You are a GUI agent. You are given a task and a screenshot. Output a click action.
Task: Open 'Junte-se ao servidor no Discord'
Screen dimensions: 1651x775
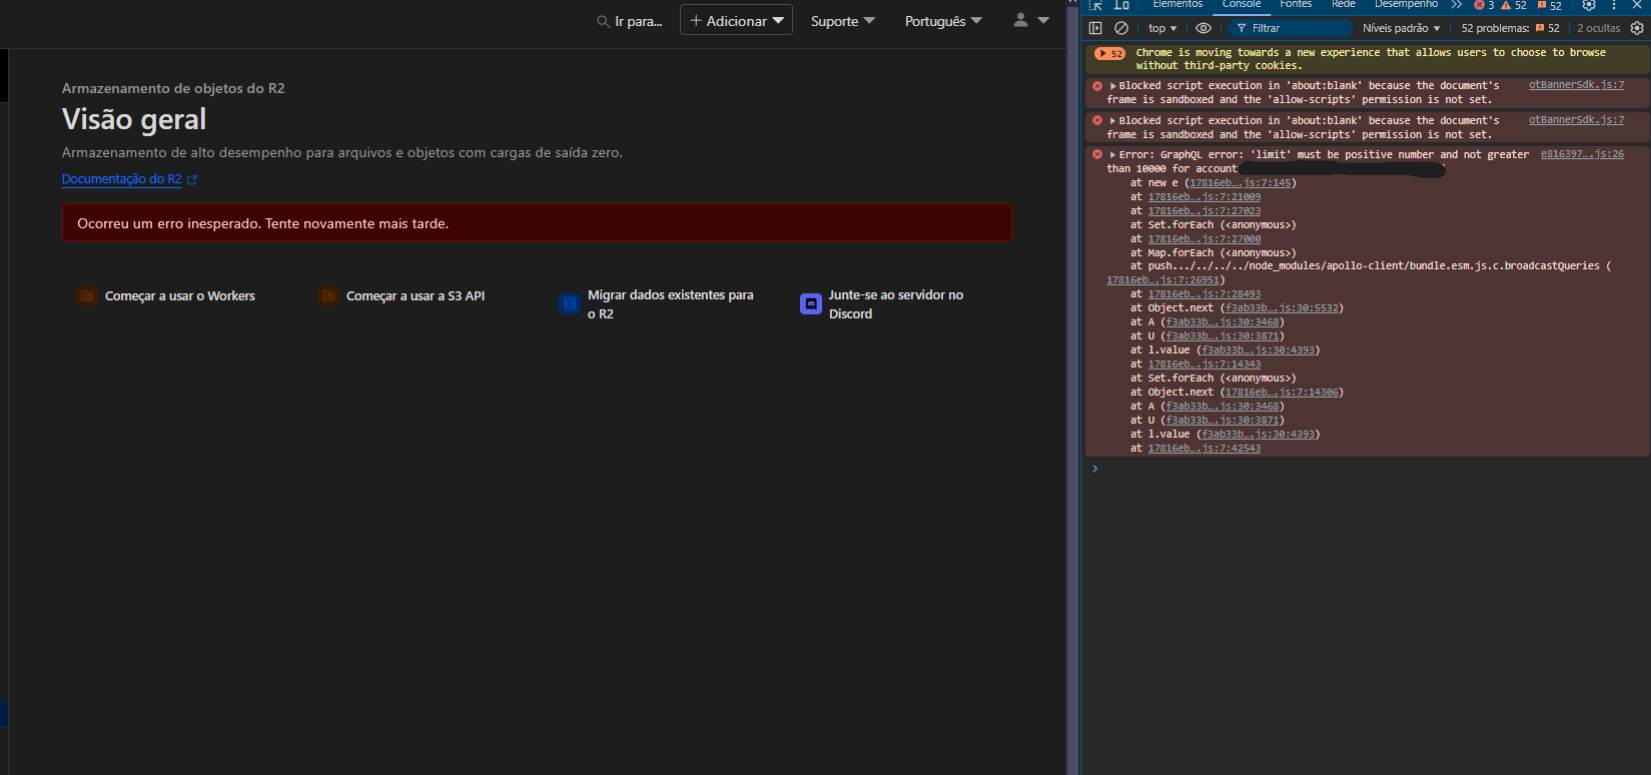(896, 304)
